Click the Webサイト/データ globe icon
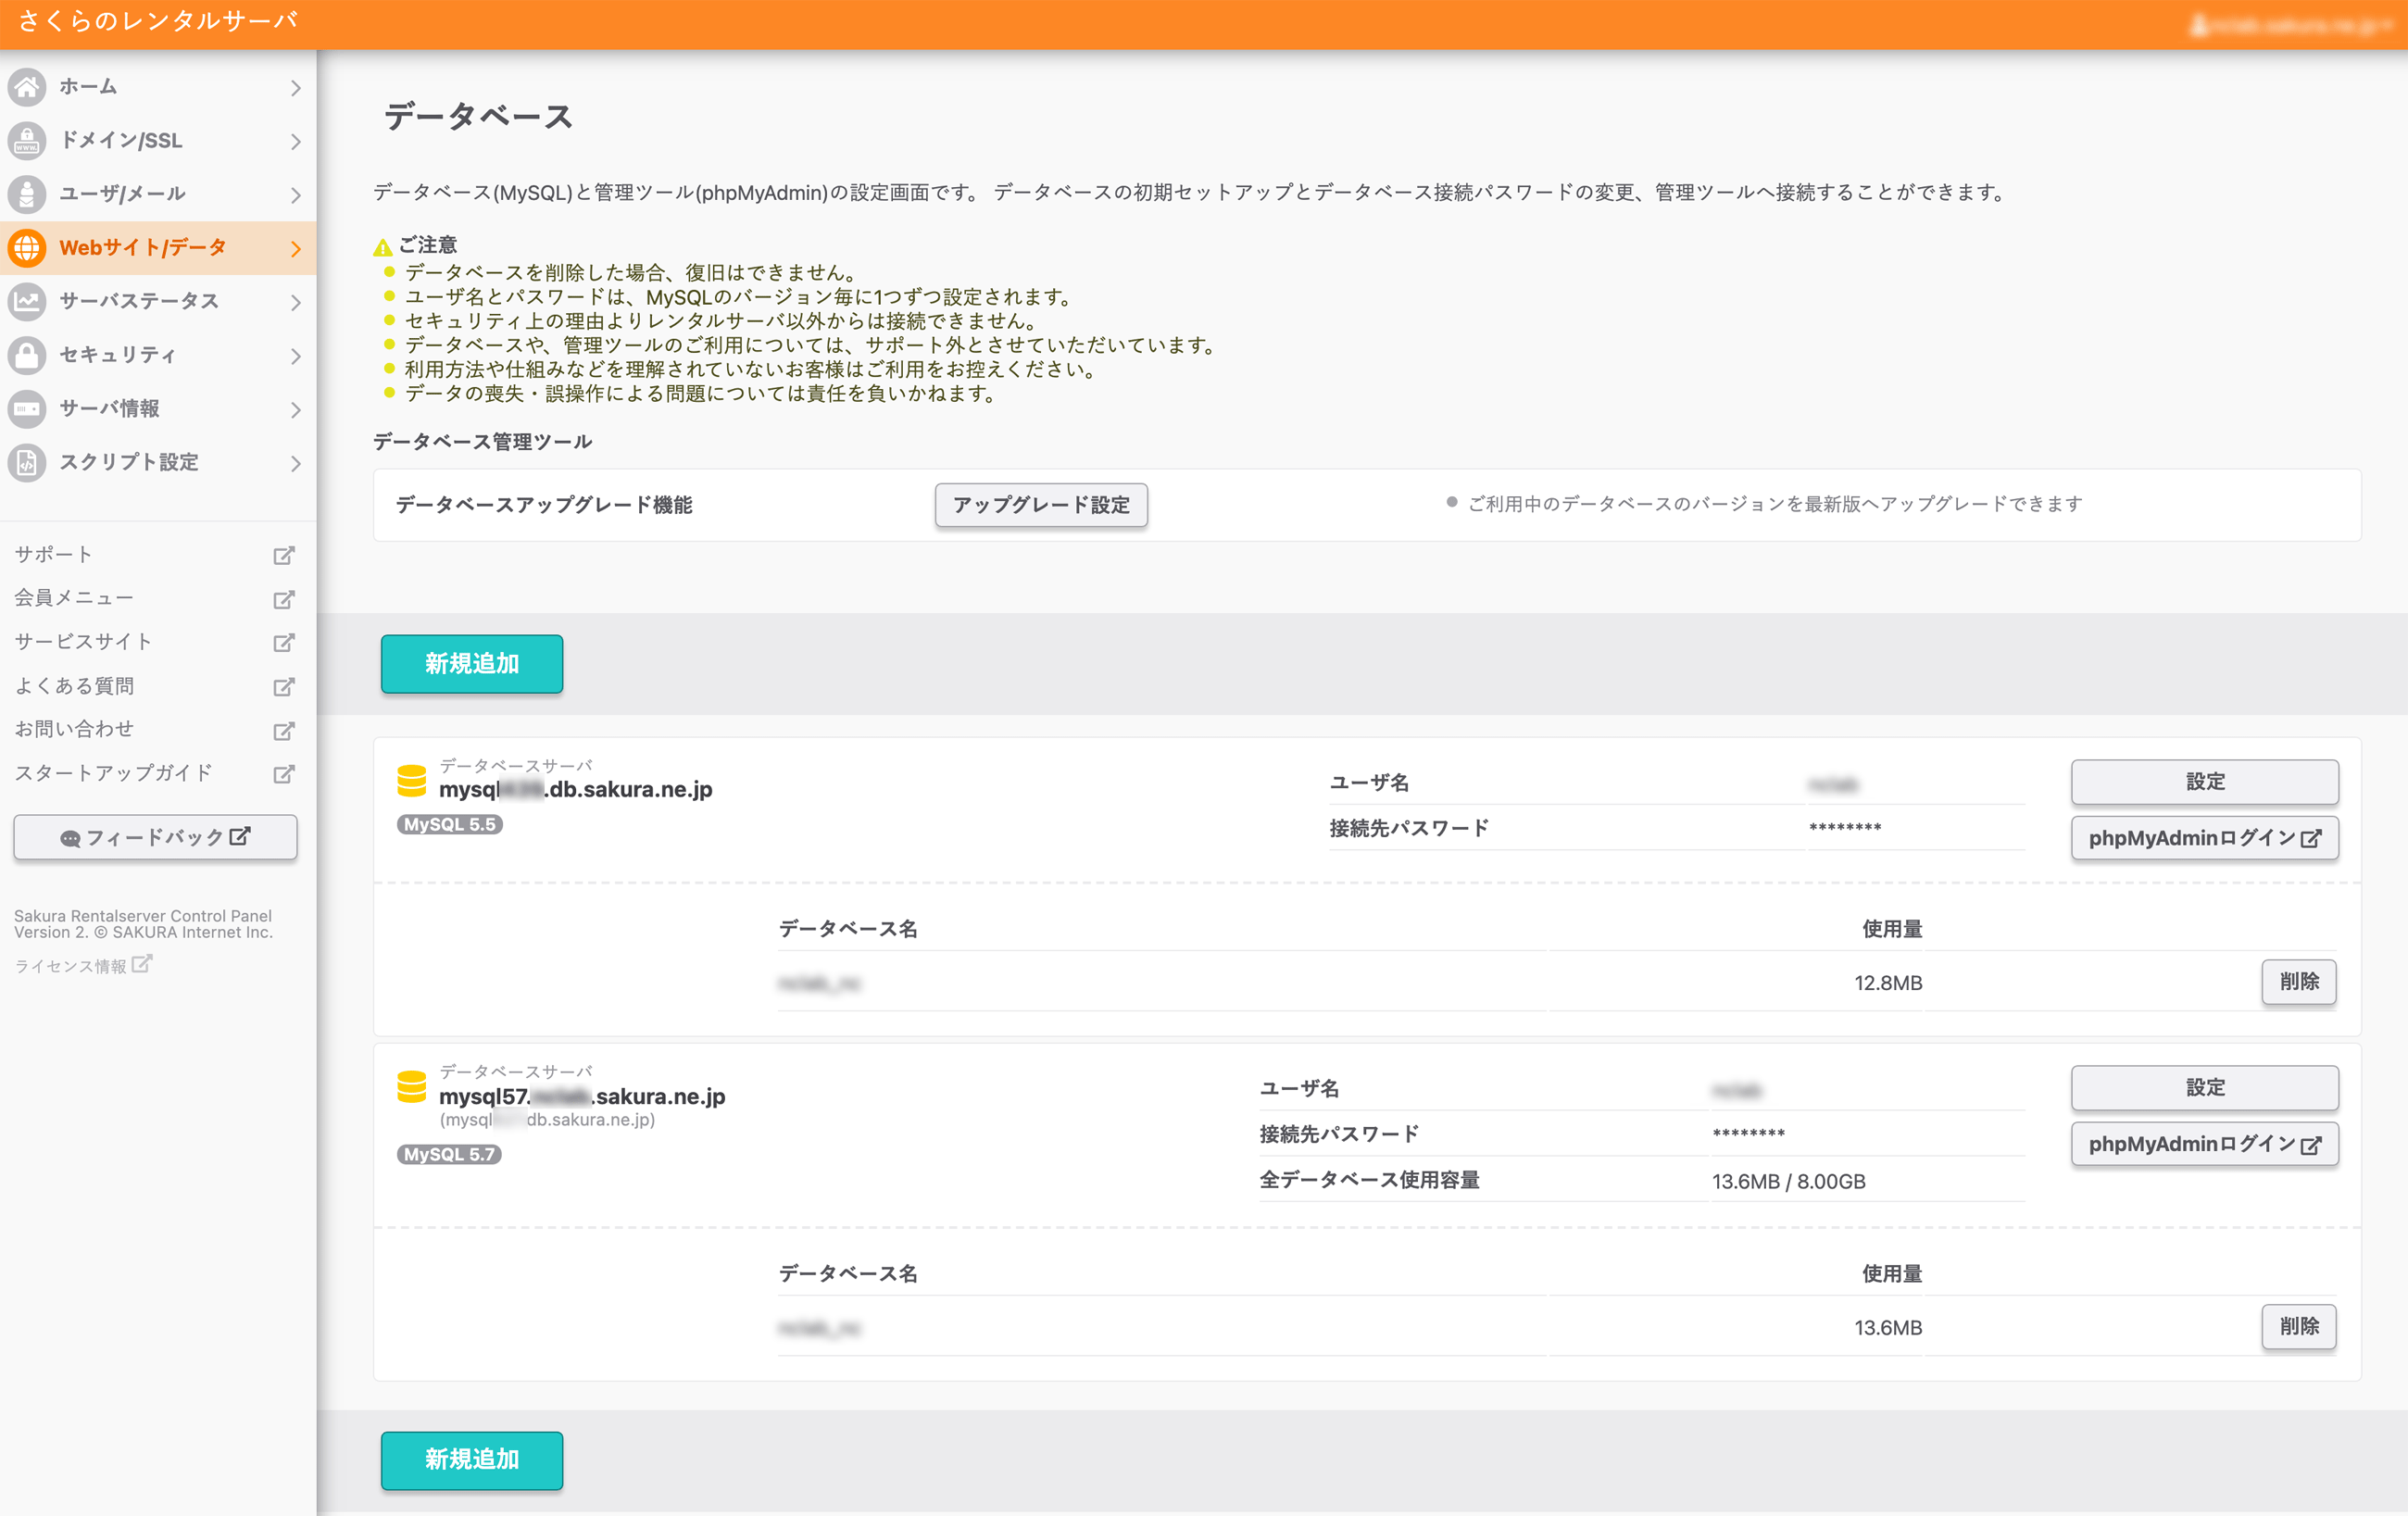Image resolution: width=2408 pixels, height=1516 pixels. tap(27, 248)
